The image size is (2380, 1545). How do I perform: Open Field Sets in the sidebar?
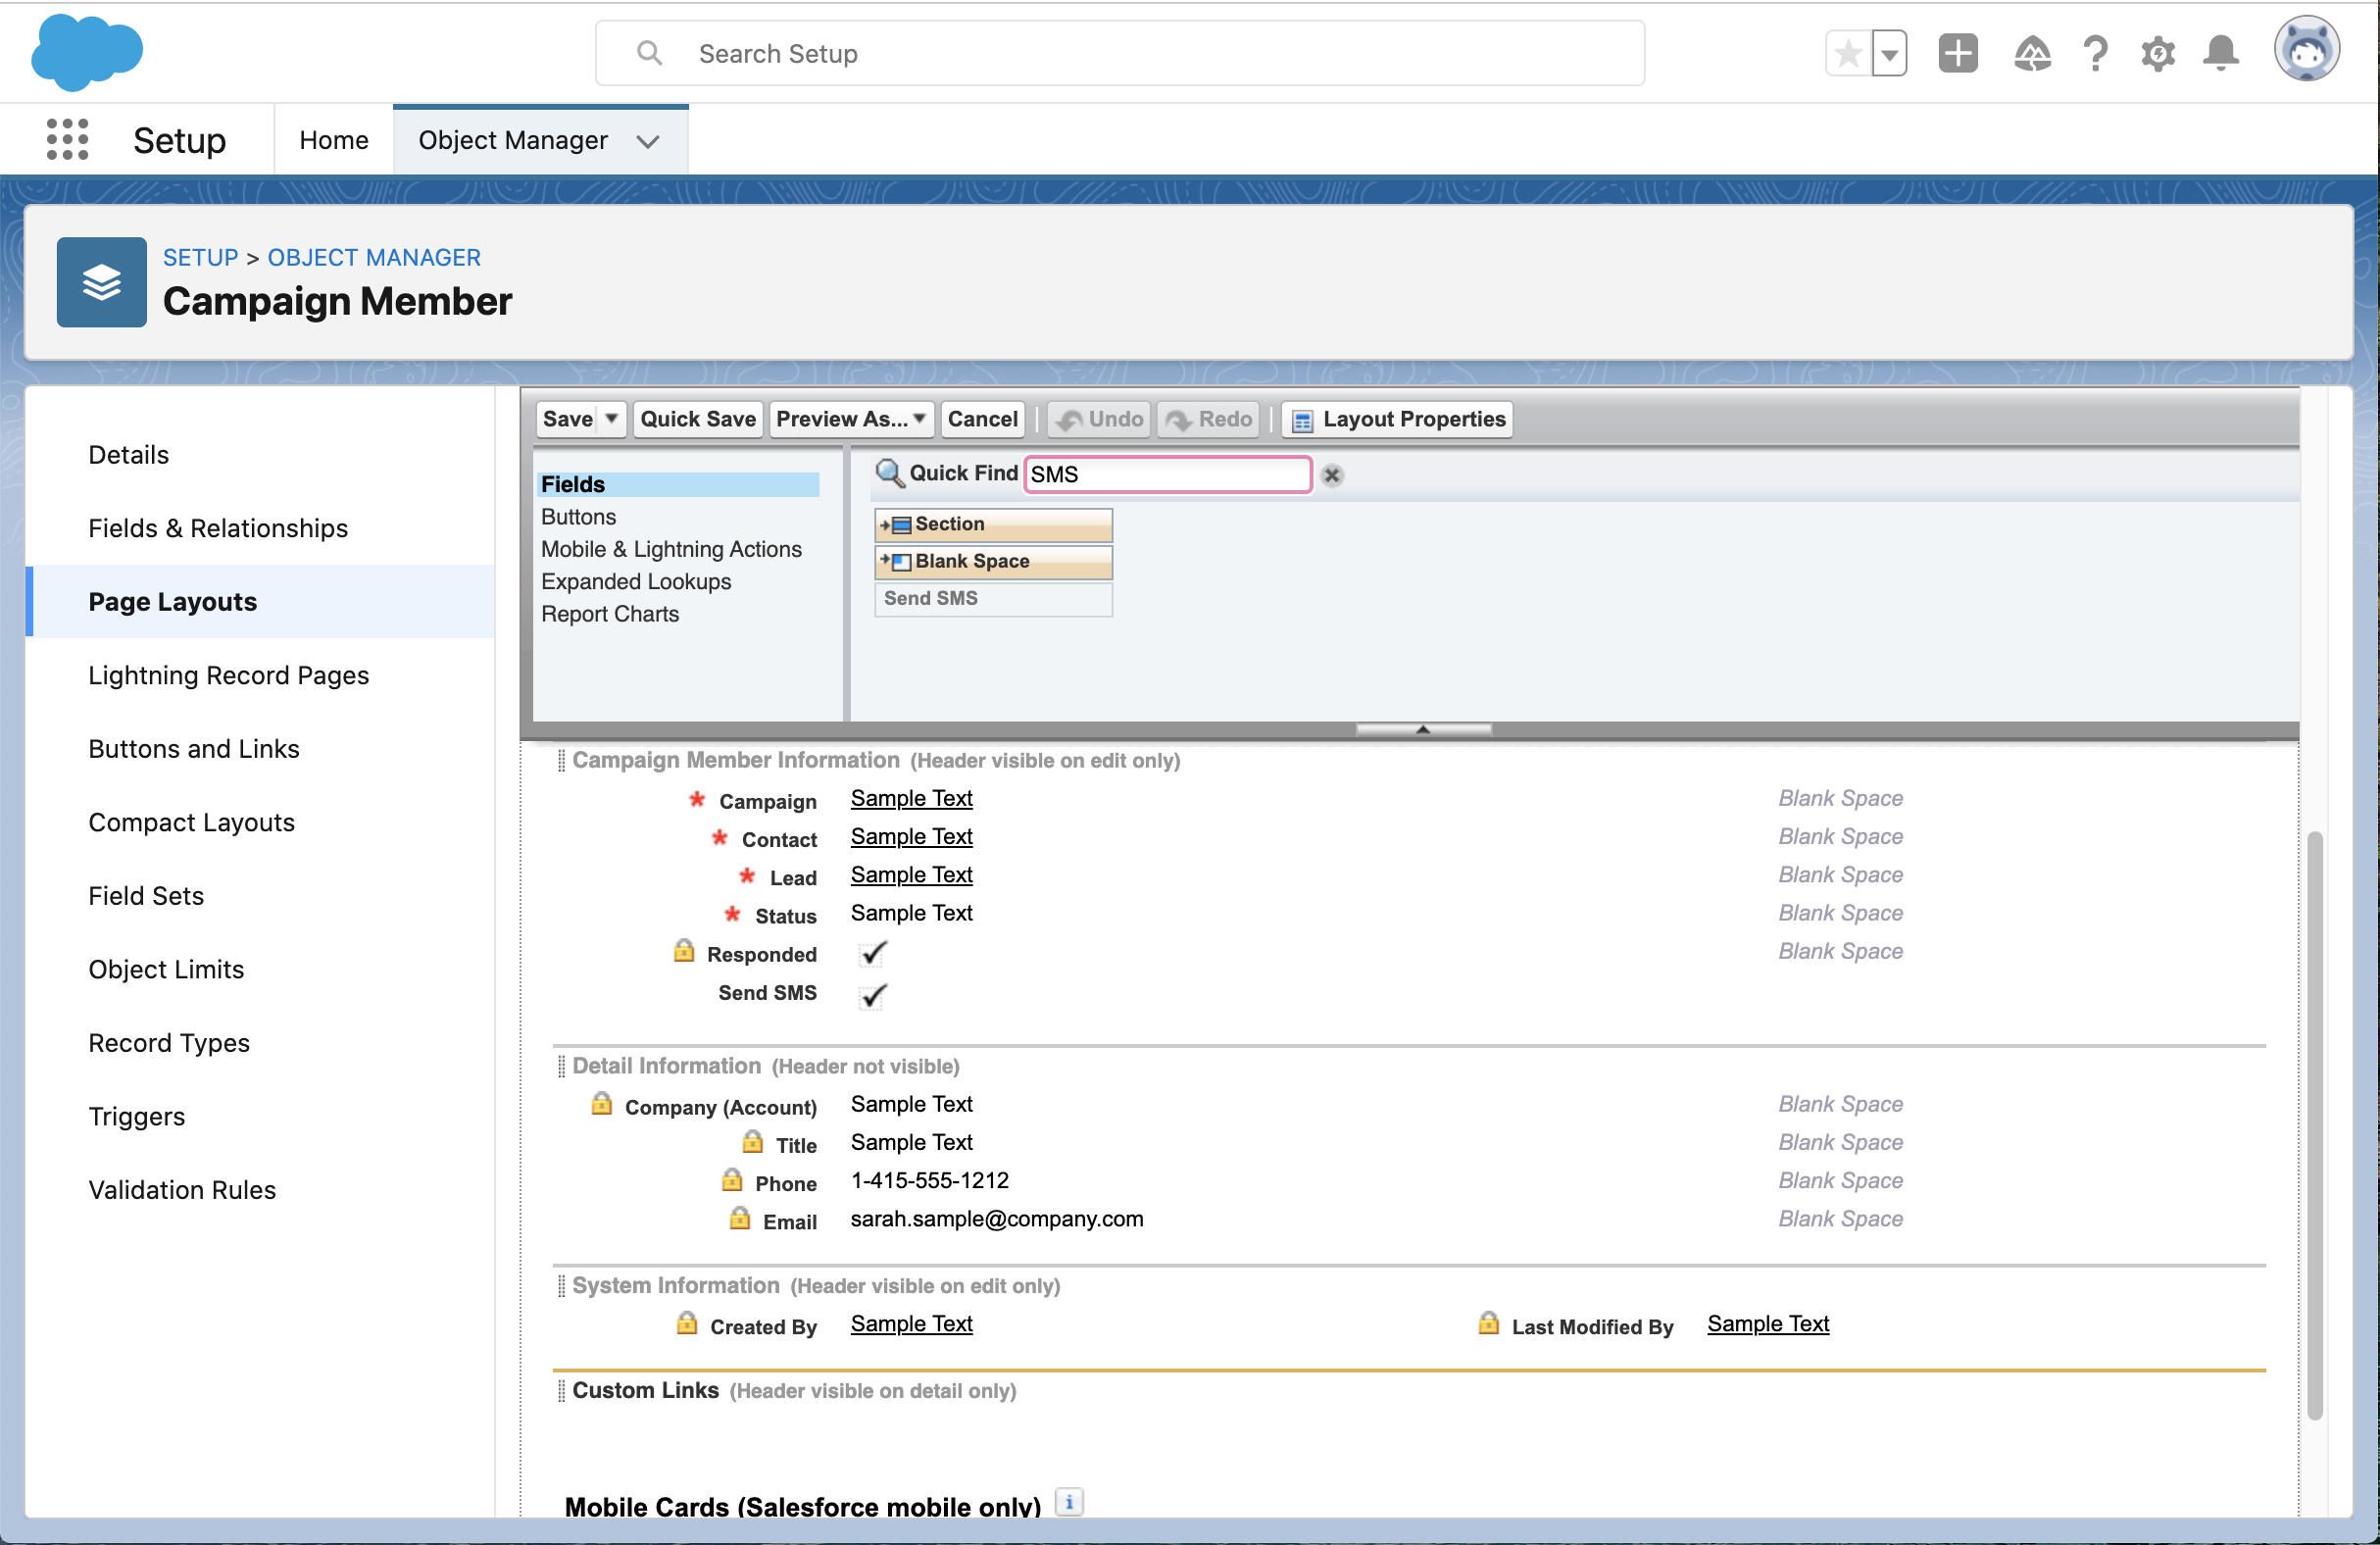click(x=146, y=896)
